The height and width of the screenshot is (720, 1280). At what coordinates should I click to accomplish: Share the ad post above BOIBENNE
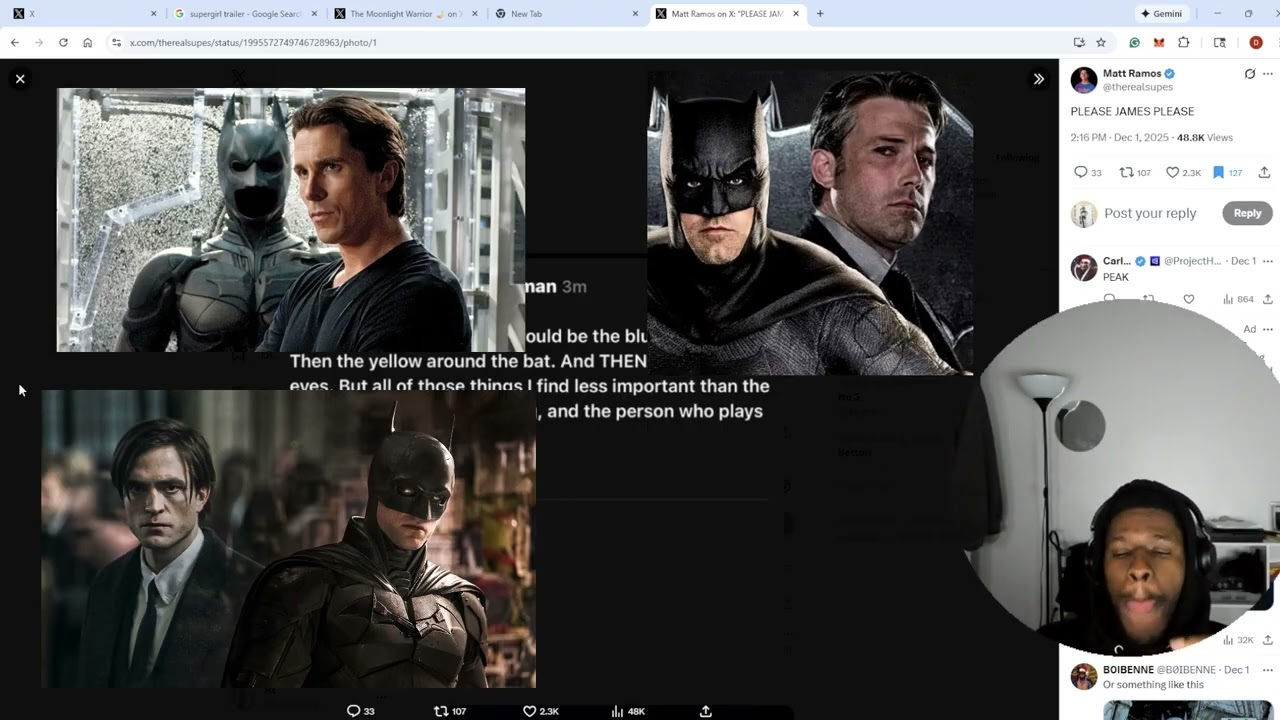click(1267, 640)
